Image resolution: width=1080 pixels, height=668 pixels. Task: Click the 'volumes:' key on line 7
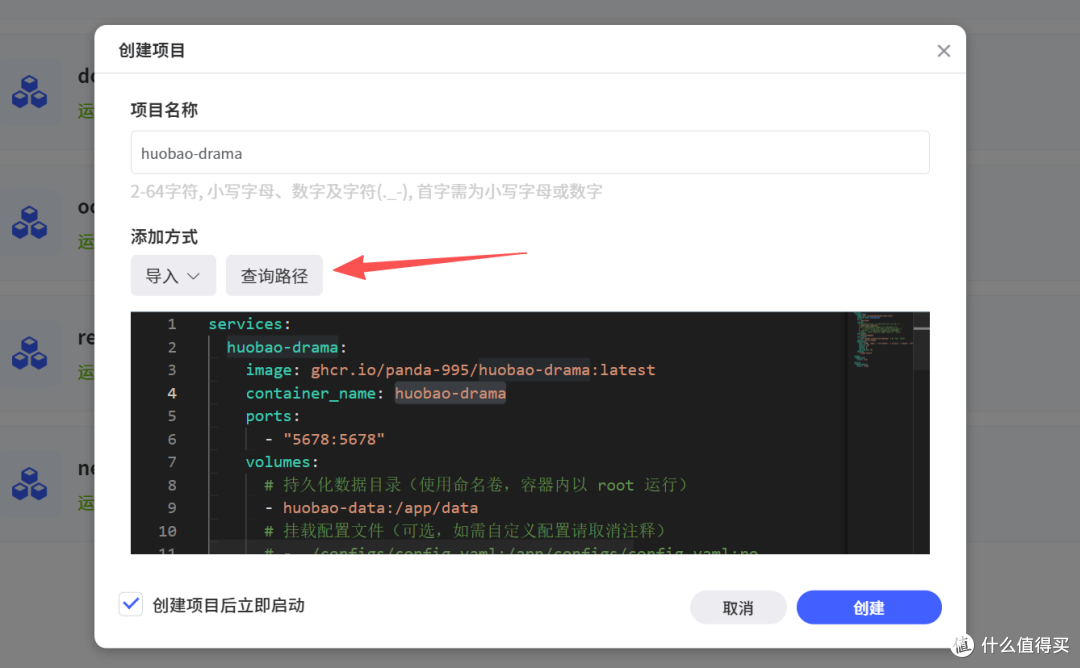click(282, 462)
